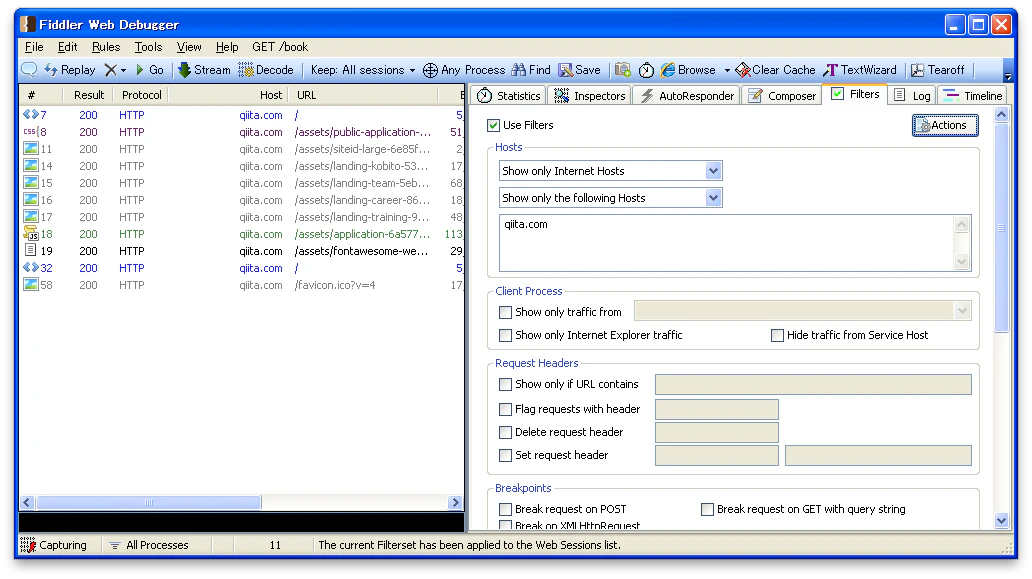The height and width of the screenshot is (579, 1032).
Task: Expand the toolbar overflow chevron
Action: (x=1008, y=72)
